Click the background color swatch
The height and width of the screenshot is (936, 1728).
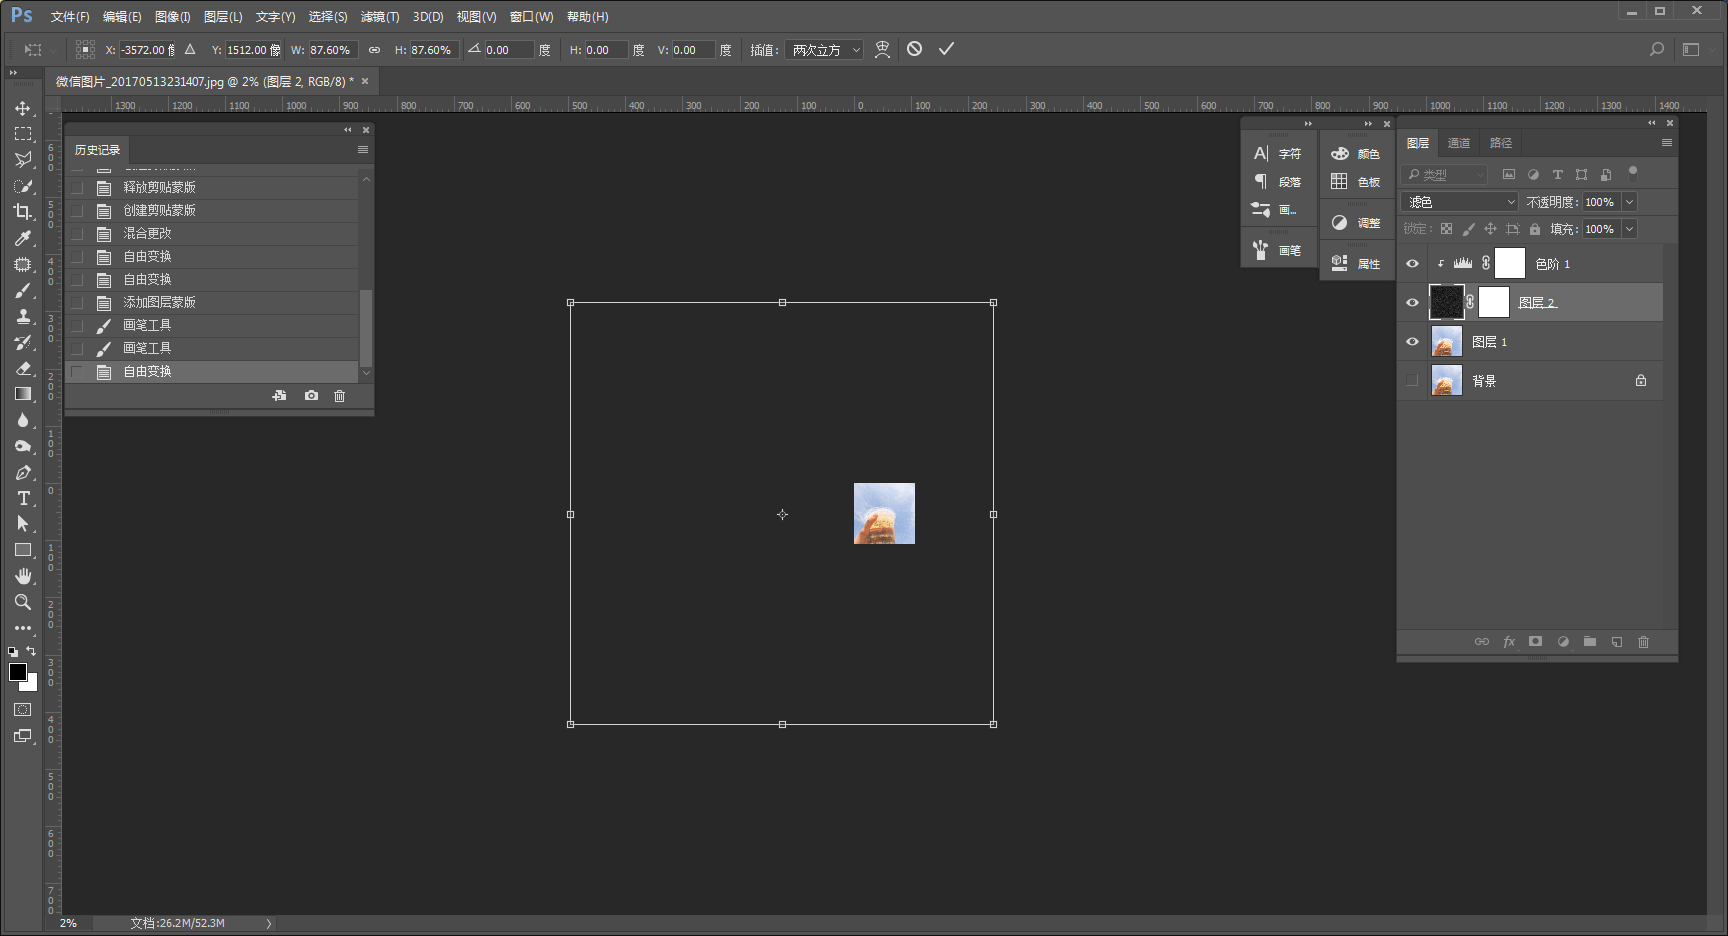[x=31, y=685]
